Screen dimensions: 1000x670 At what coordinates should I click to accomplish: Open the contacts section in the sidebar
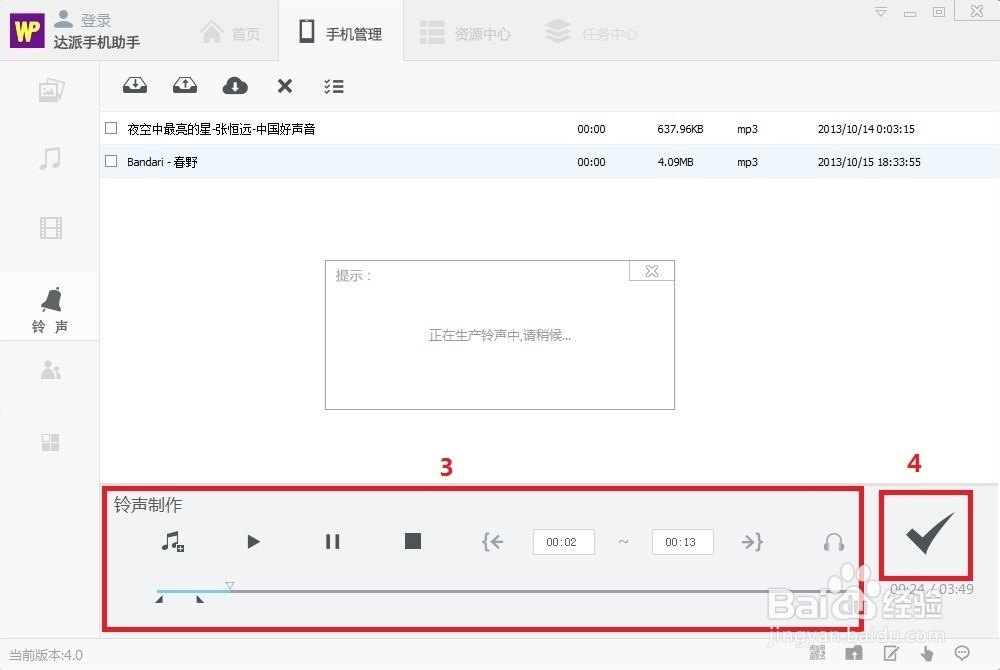click(50, 370)
